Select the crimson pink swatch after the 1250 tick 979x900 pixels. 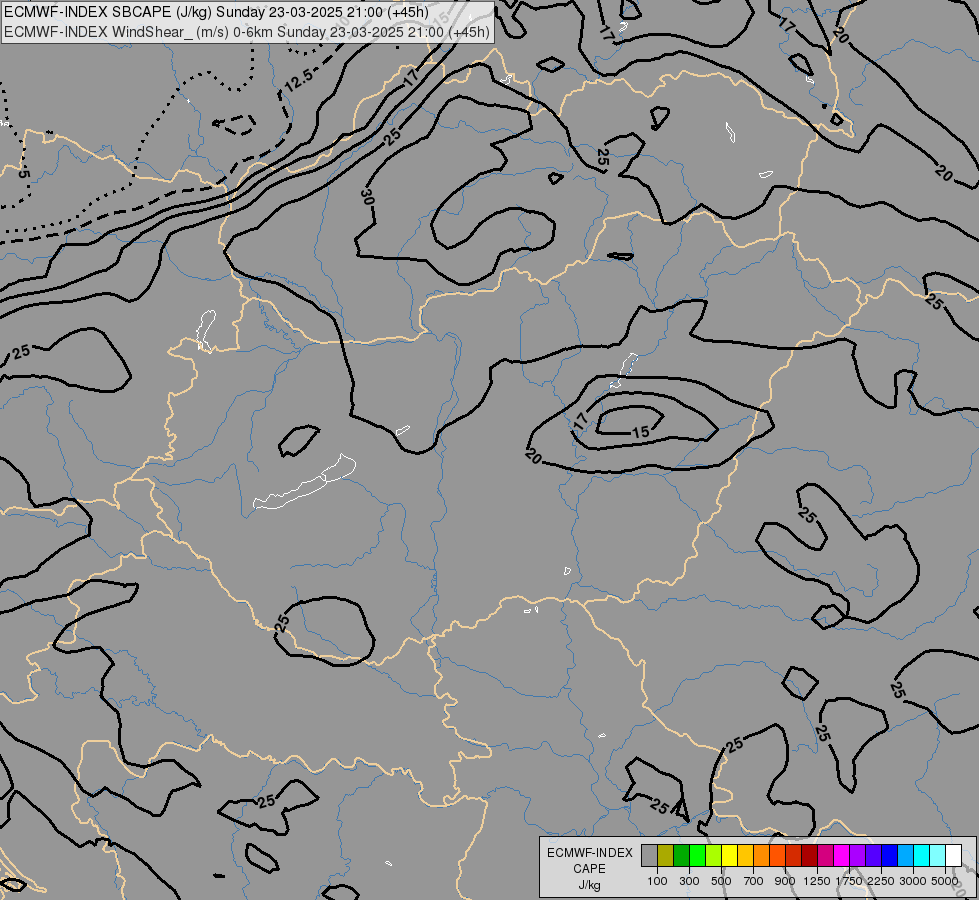825,855
